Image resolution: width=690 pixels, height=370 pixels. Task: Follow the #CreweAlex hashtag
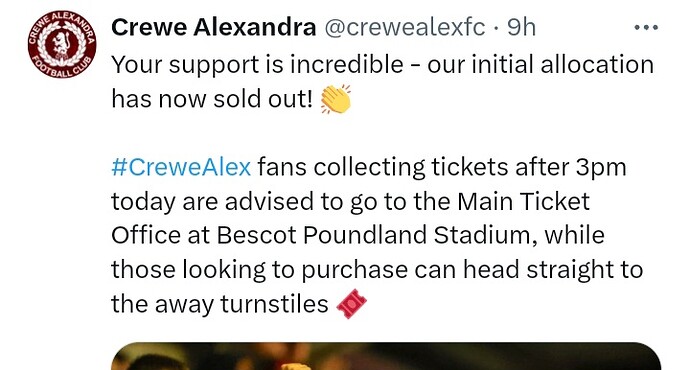coord(181,167)
